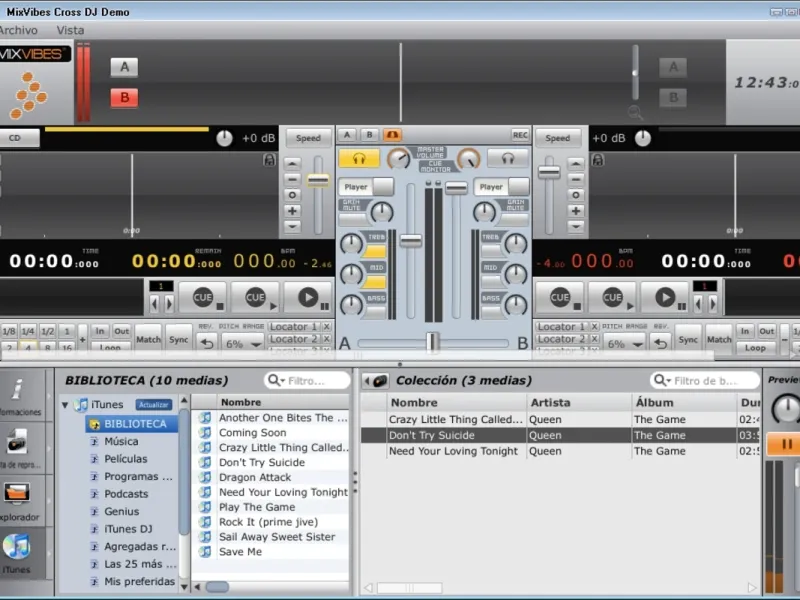
Task: Click the orange headphones split button in mixer
Action: click(x=392, y=135)
